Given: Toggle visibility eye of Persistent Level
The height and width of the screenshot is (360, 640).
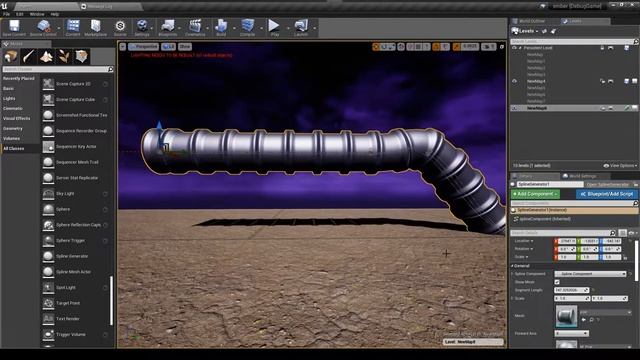Looking at the screenshot, I should [514, 48].
